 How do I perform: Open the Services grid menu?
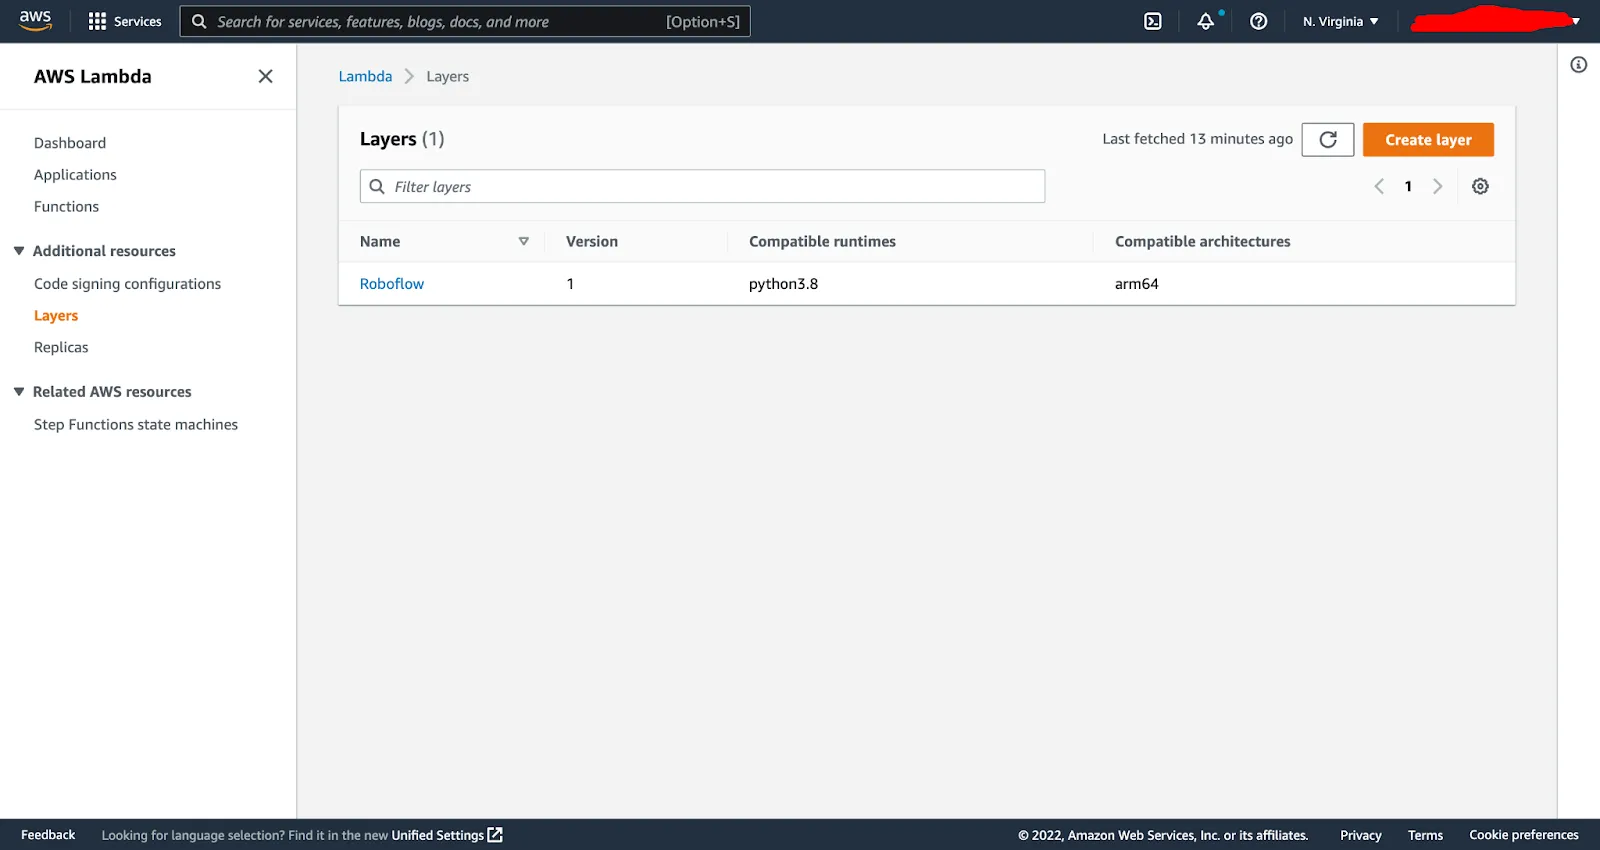(x=125, y=21)
